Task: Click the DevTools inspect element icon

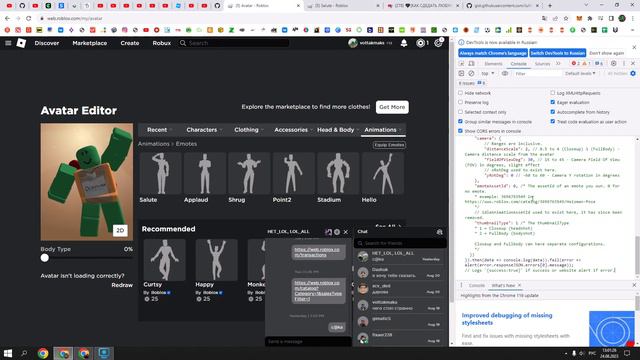Action: pos(461,64)
